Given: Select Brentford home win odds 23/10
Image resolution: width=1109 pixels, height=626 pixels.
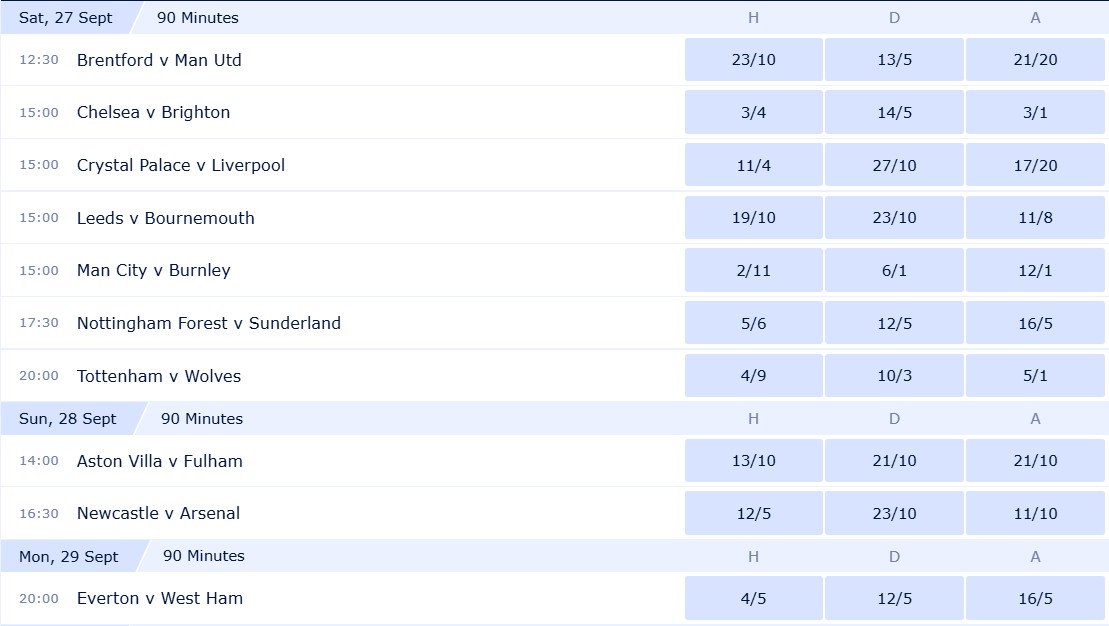Looking at the screenshot, I should click(x=753, y=59).
